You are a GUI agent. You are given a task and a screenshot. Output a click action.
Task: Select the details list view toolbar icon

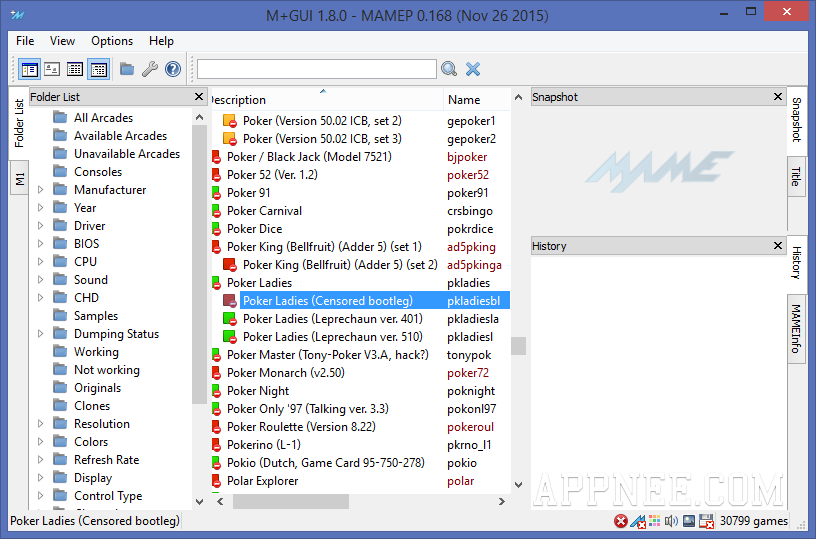[x=75, y=69]
